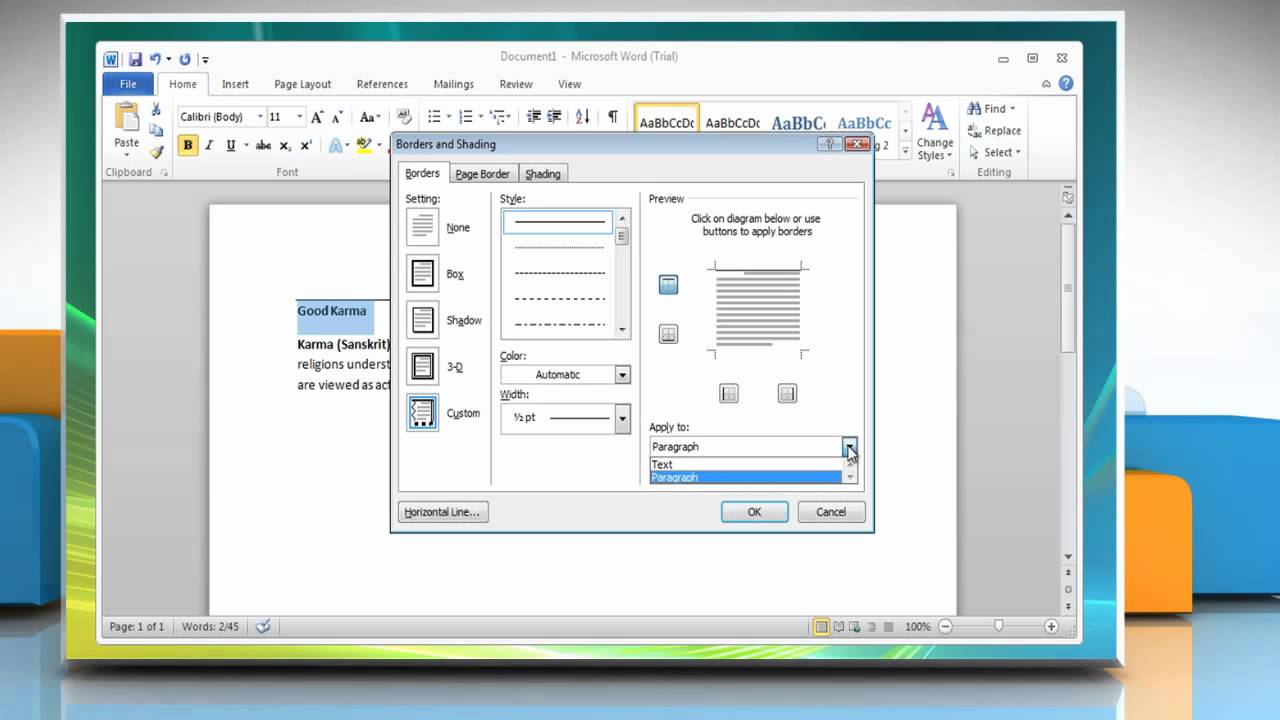1280x720 pixels.
Task: Click the bottom border button in Preview
Action: pyautogui.click(x=668, y=334)
